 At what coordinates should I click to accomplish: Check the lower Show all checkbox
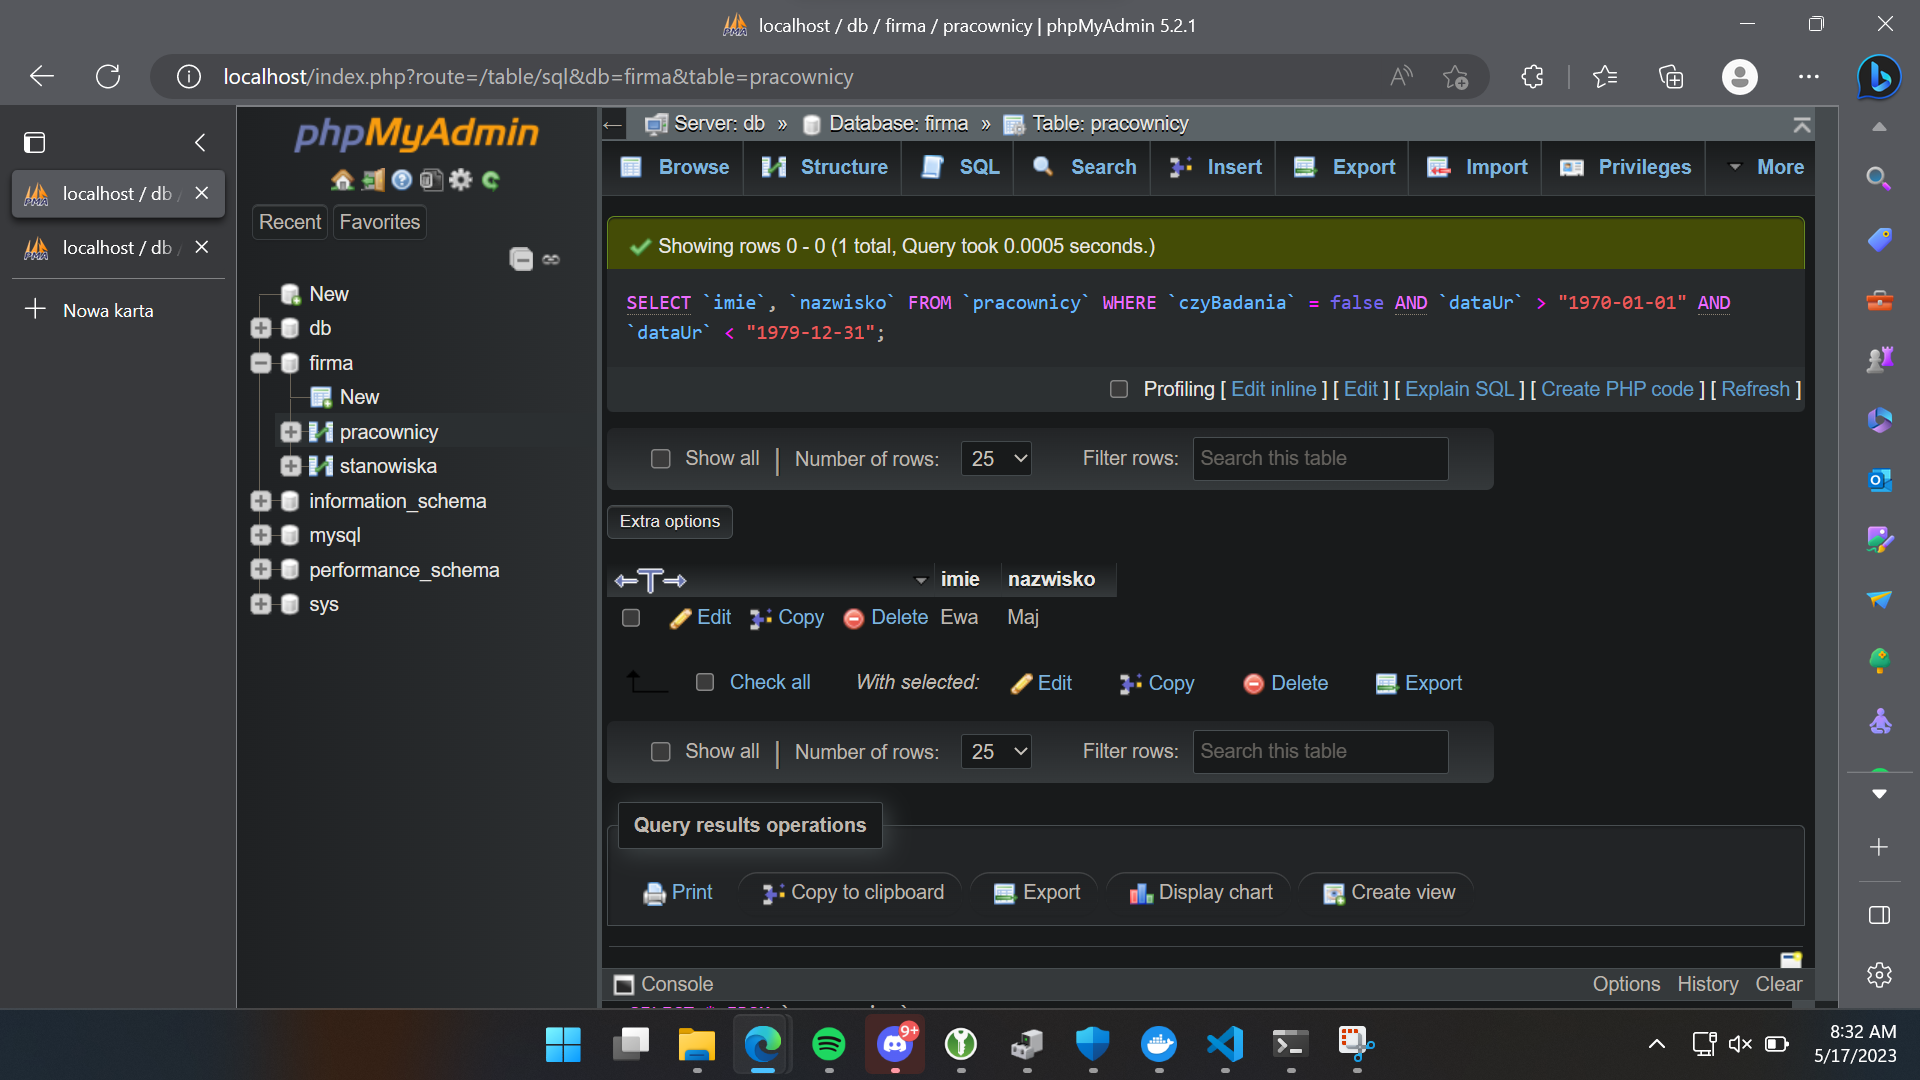661,752
